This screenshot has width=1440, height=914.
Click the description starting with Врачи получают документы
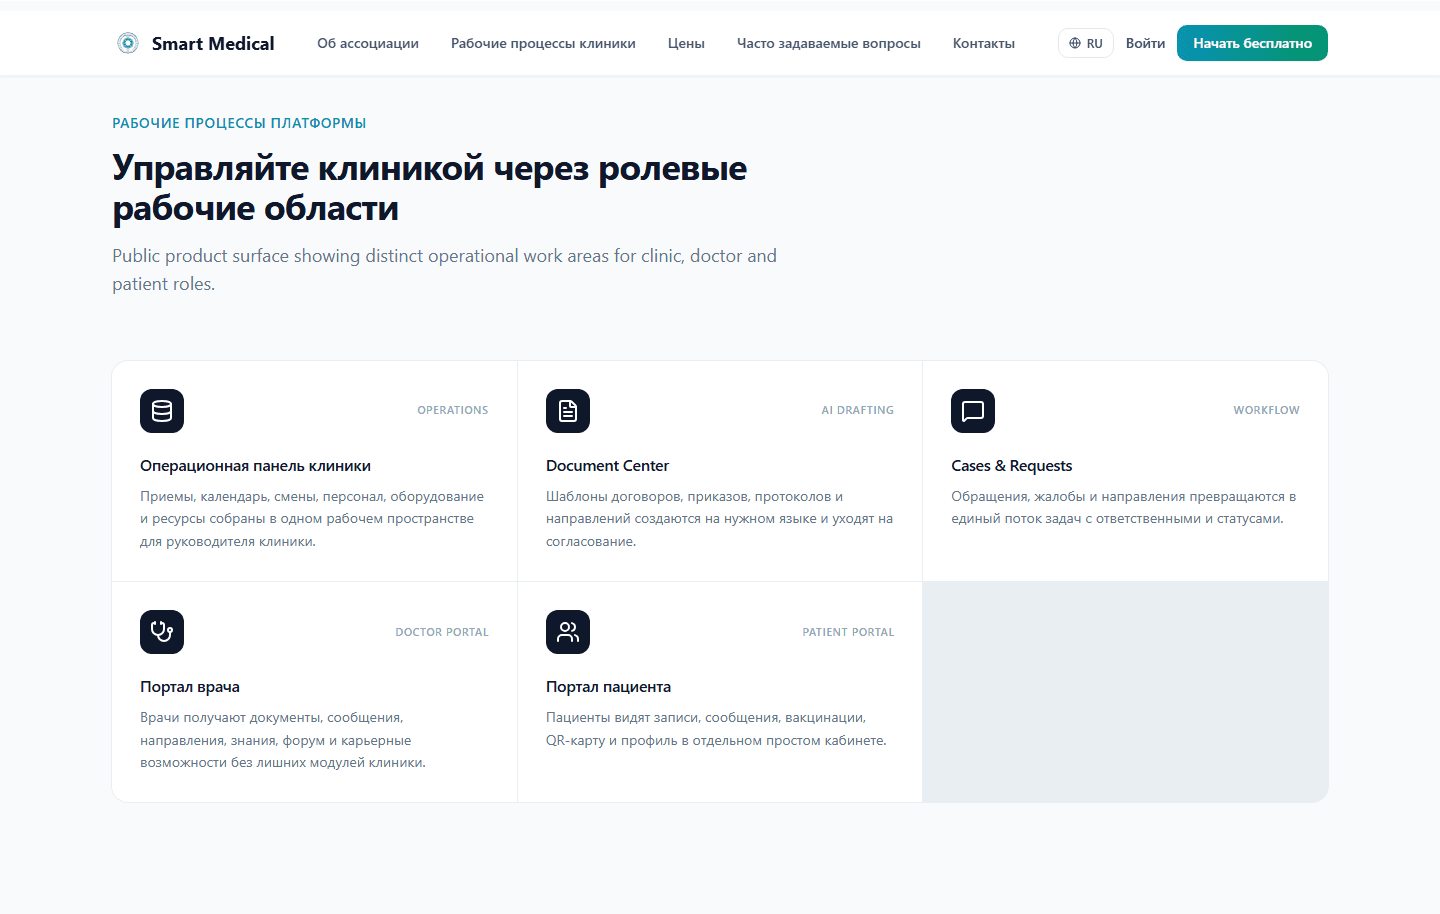pyautogui.click(x=283, y=740)
